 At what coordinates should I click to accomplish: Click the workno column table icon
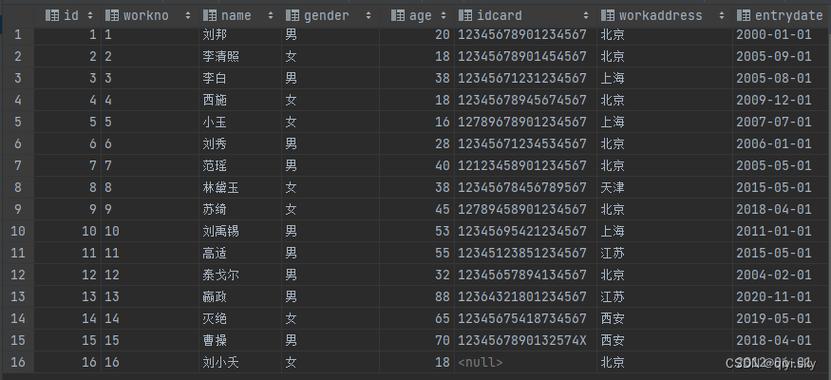pyautogui.click(x=112, y=16)
